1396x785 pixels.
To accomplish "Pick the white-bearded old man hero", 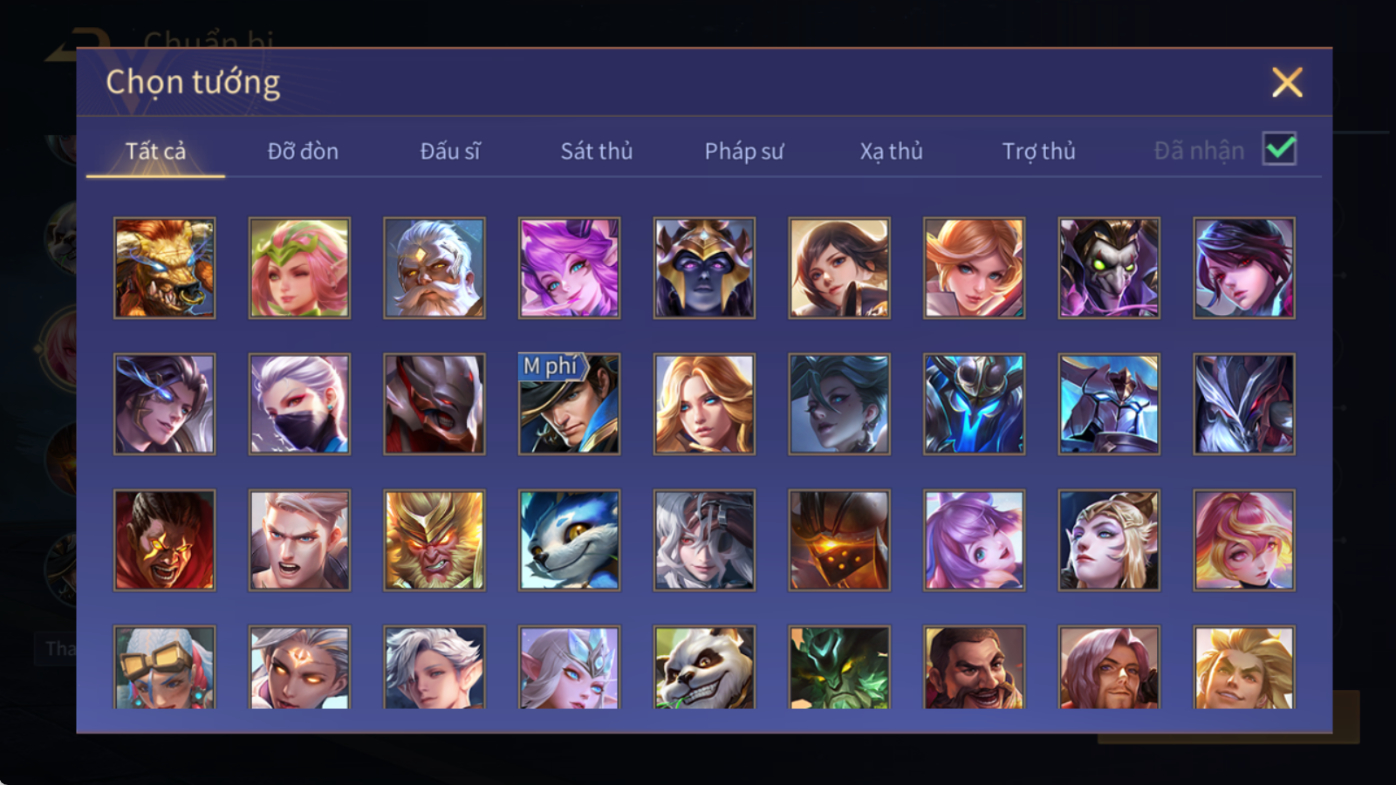I will click(x=434, y=268).
